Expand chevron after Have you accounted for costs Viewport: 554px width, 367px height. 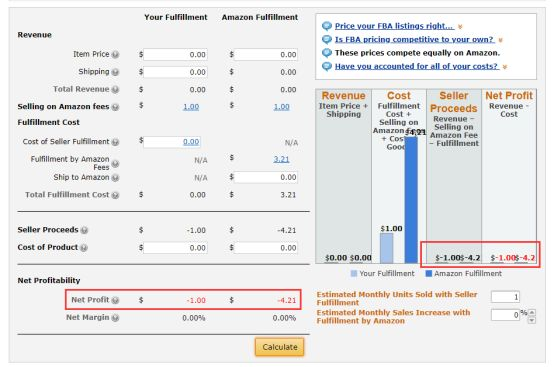click(505, 67)
